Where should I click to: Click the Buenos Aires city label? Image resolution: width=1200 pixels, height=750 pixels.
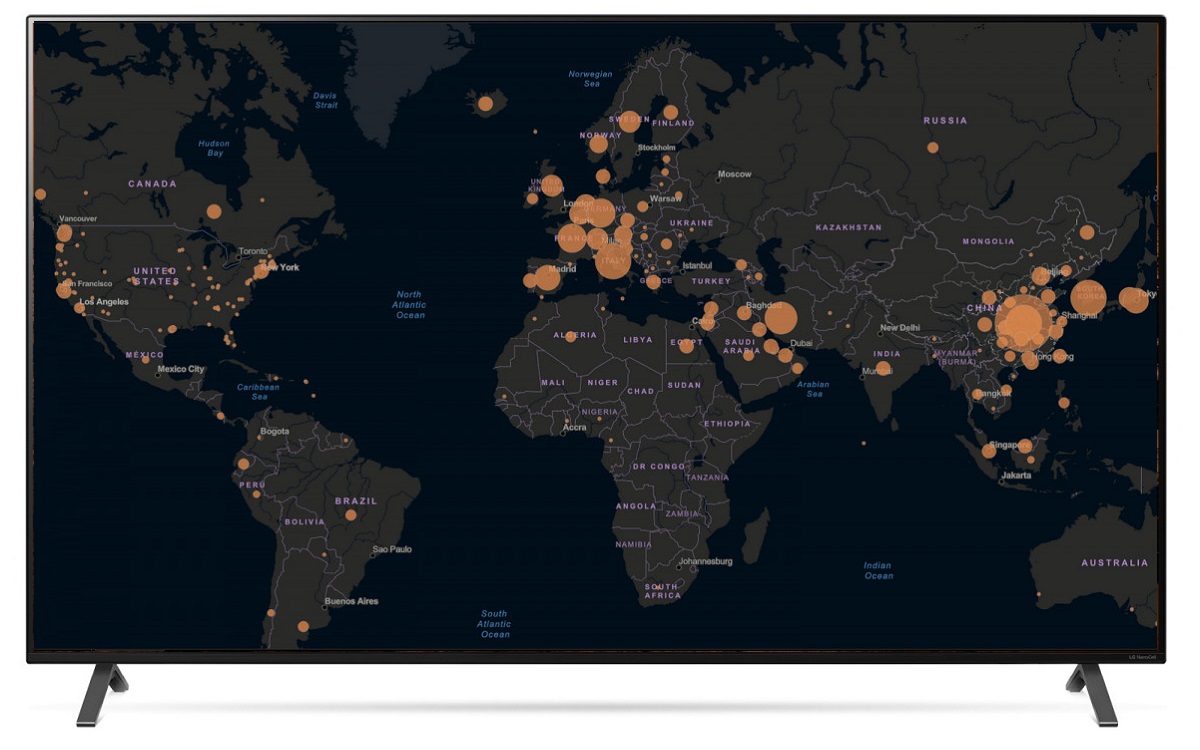click(x=351, y=601)
